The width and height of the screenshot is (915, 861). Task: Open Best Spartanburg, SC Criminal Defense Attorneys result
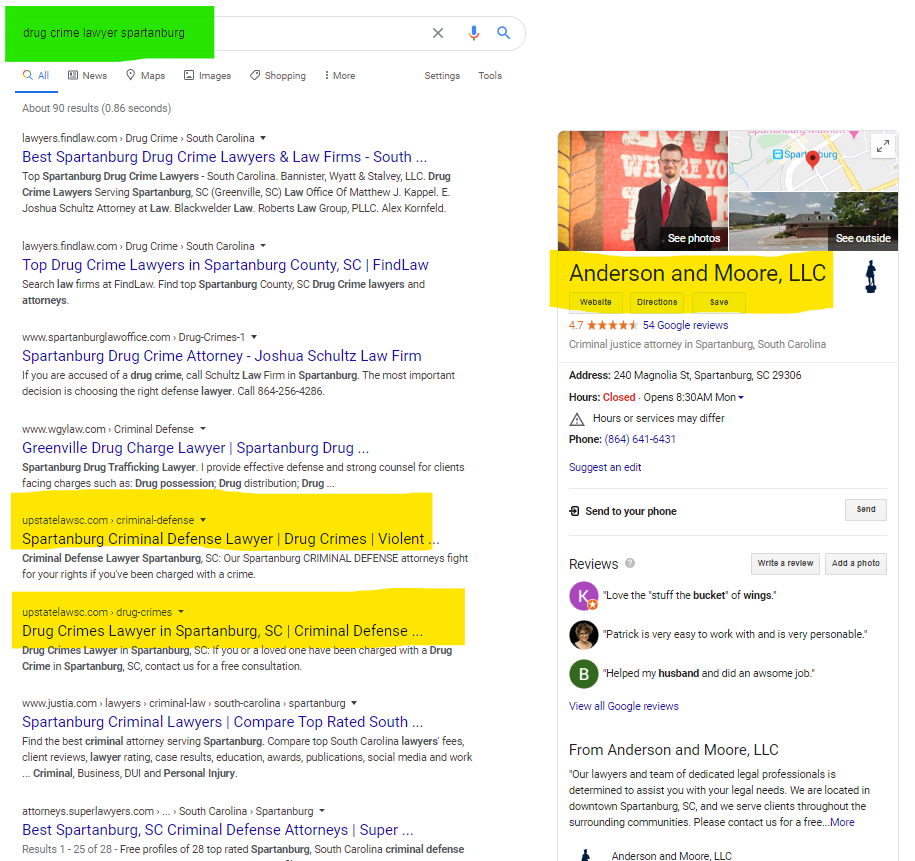(x=218, y=830)
